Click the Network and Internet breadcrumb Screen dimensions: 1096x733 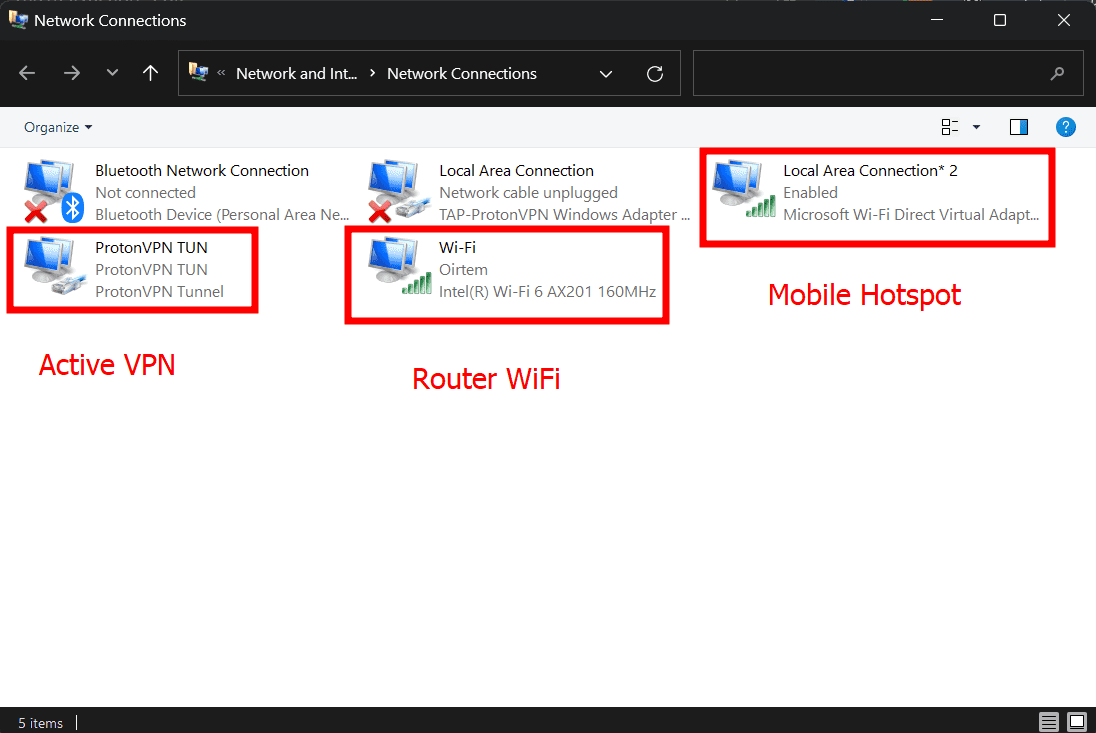pos(296,74)
